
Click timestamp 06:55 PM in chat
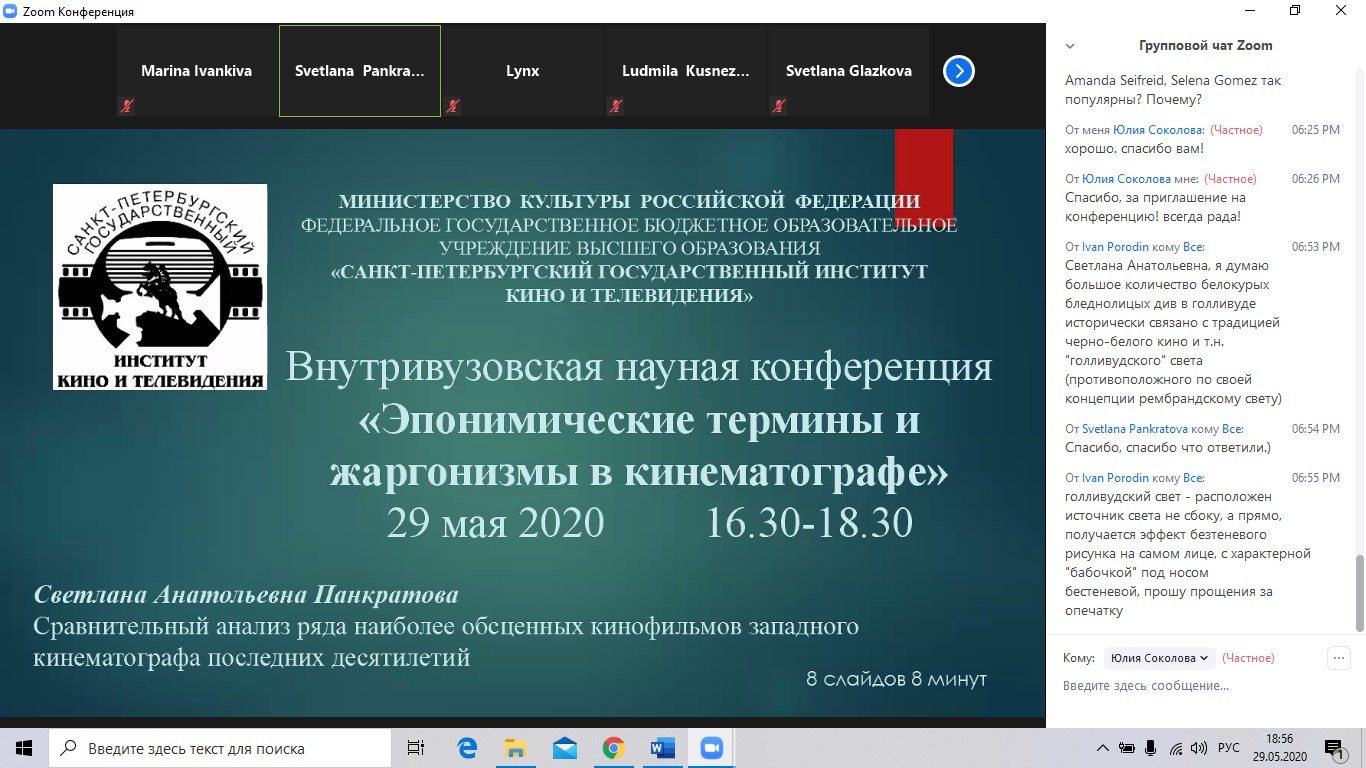tap(1316, 478)
